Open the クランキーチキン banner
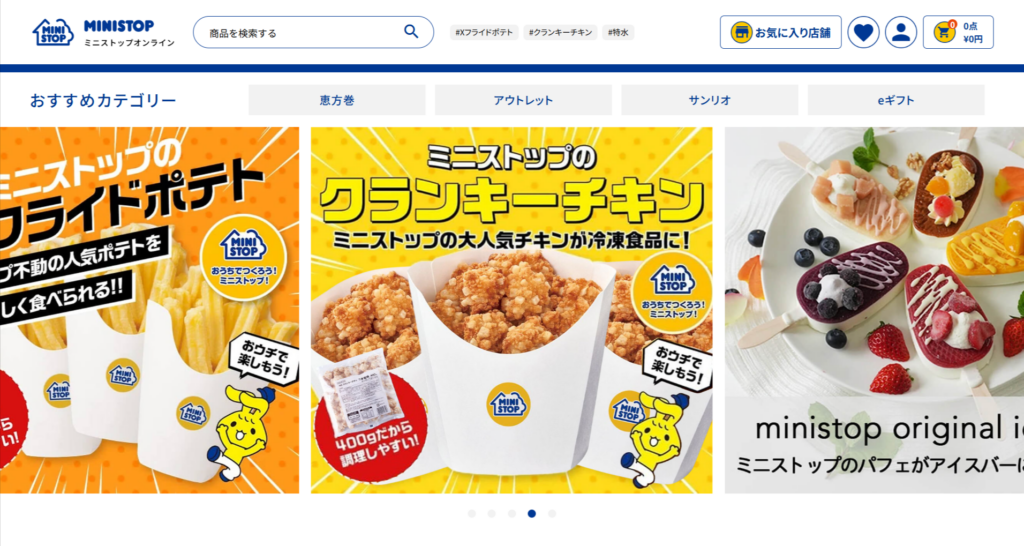Viewport: 1024px width, 546px height. (511, 310)
